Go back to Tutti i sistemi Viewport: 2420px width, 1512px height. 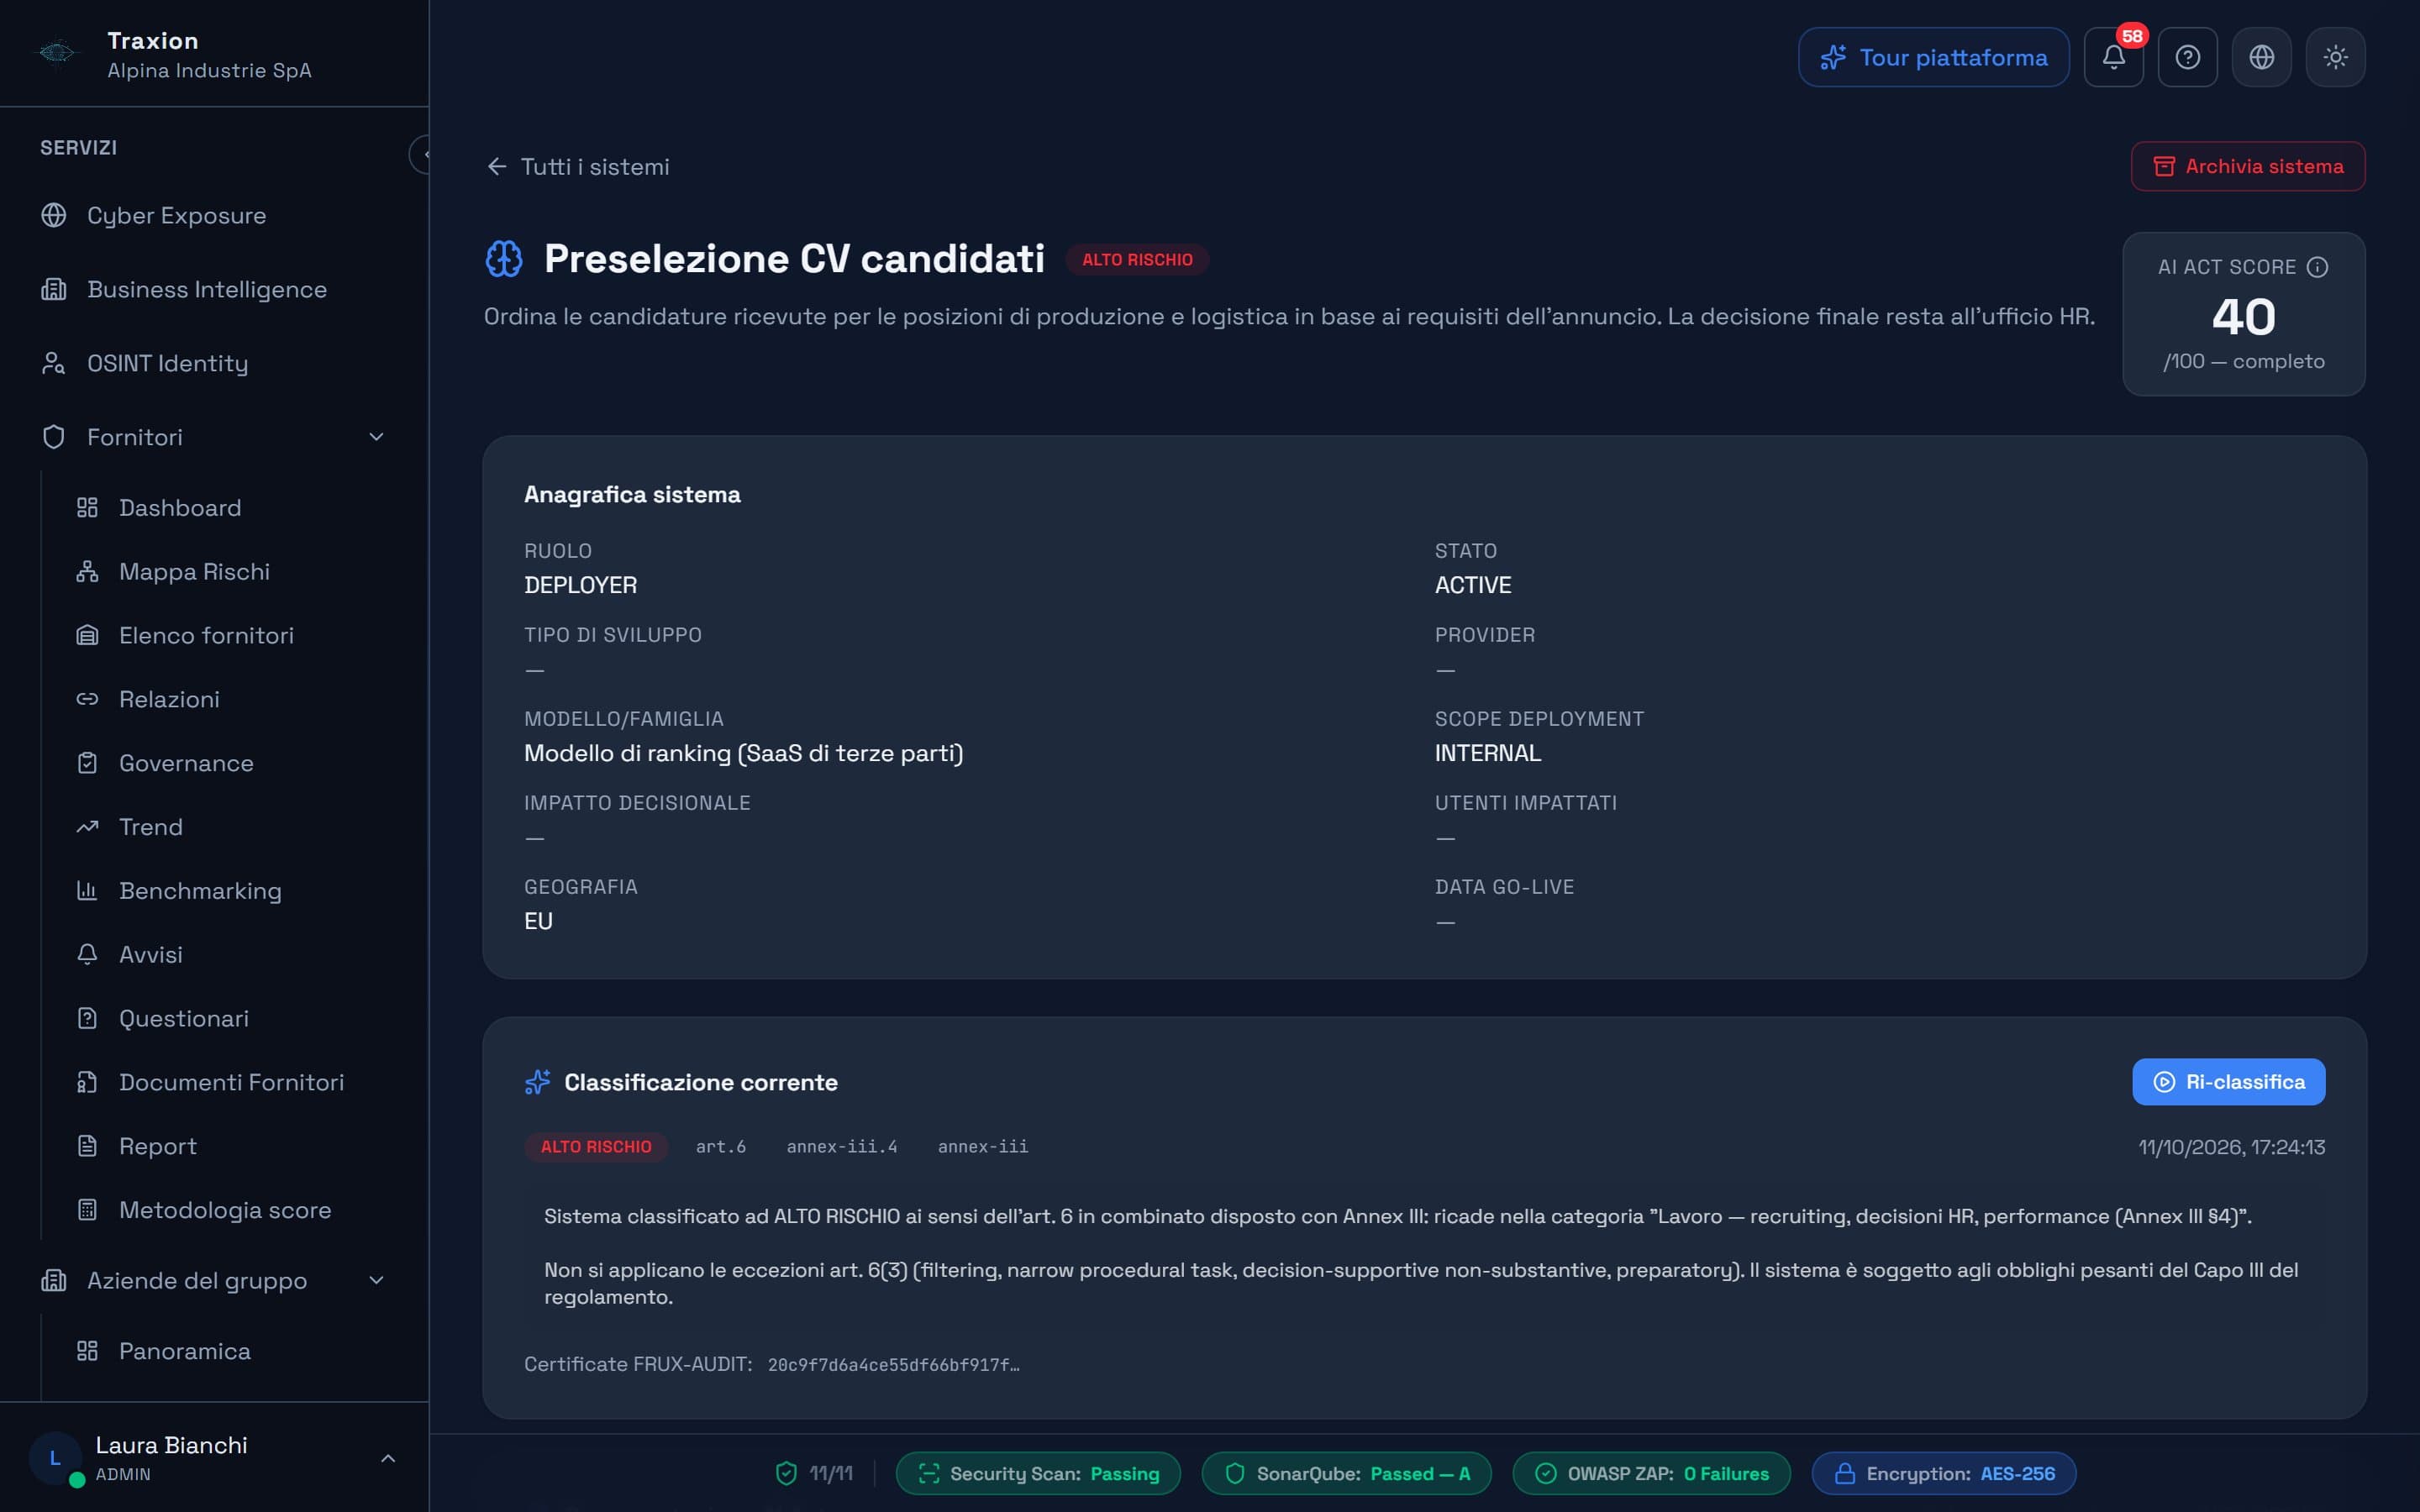pos(578,167)
